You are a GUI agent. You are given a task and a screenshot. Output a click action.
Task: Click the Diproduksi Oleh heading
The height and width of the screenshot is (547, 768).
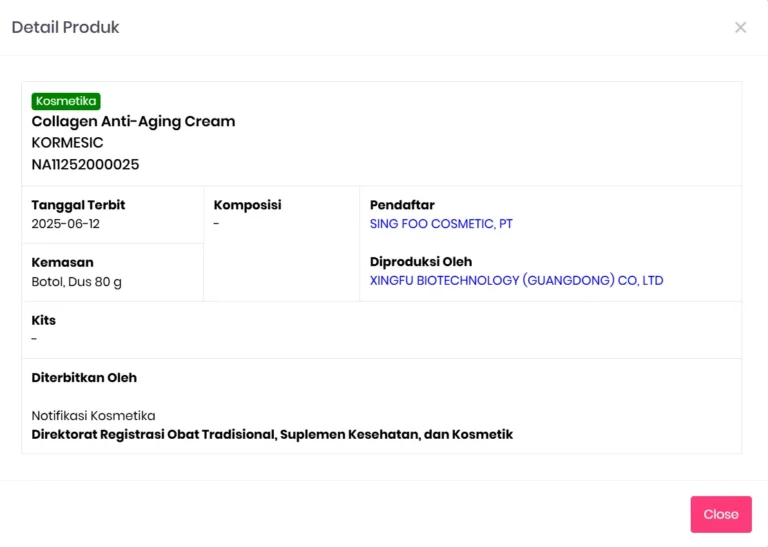(421, 262)
